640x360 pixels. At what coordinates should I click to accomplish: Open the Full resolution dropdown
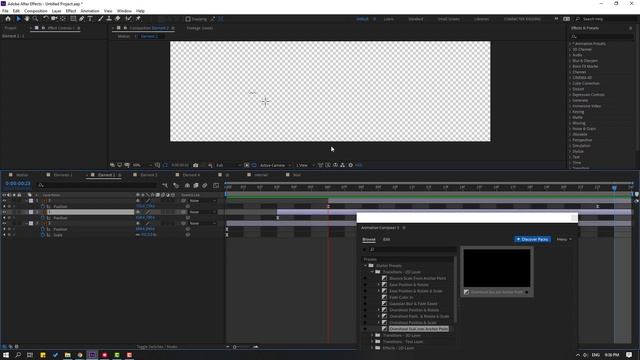(x=228, y=165)
